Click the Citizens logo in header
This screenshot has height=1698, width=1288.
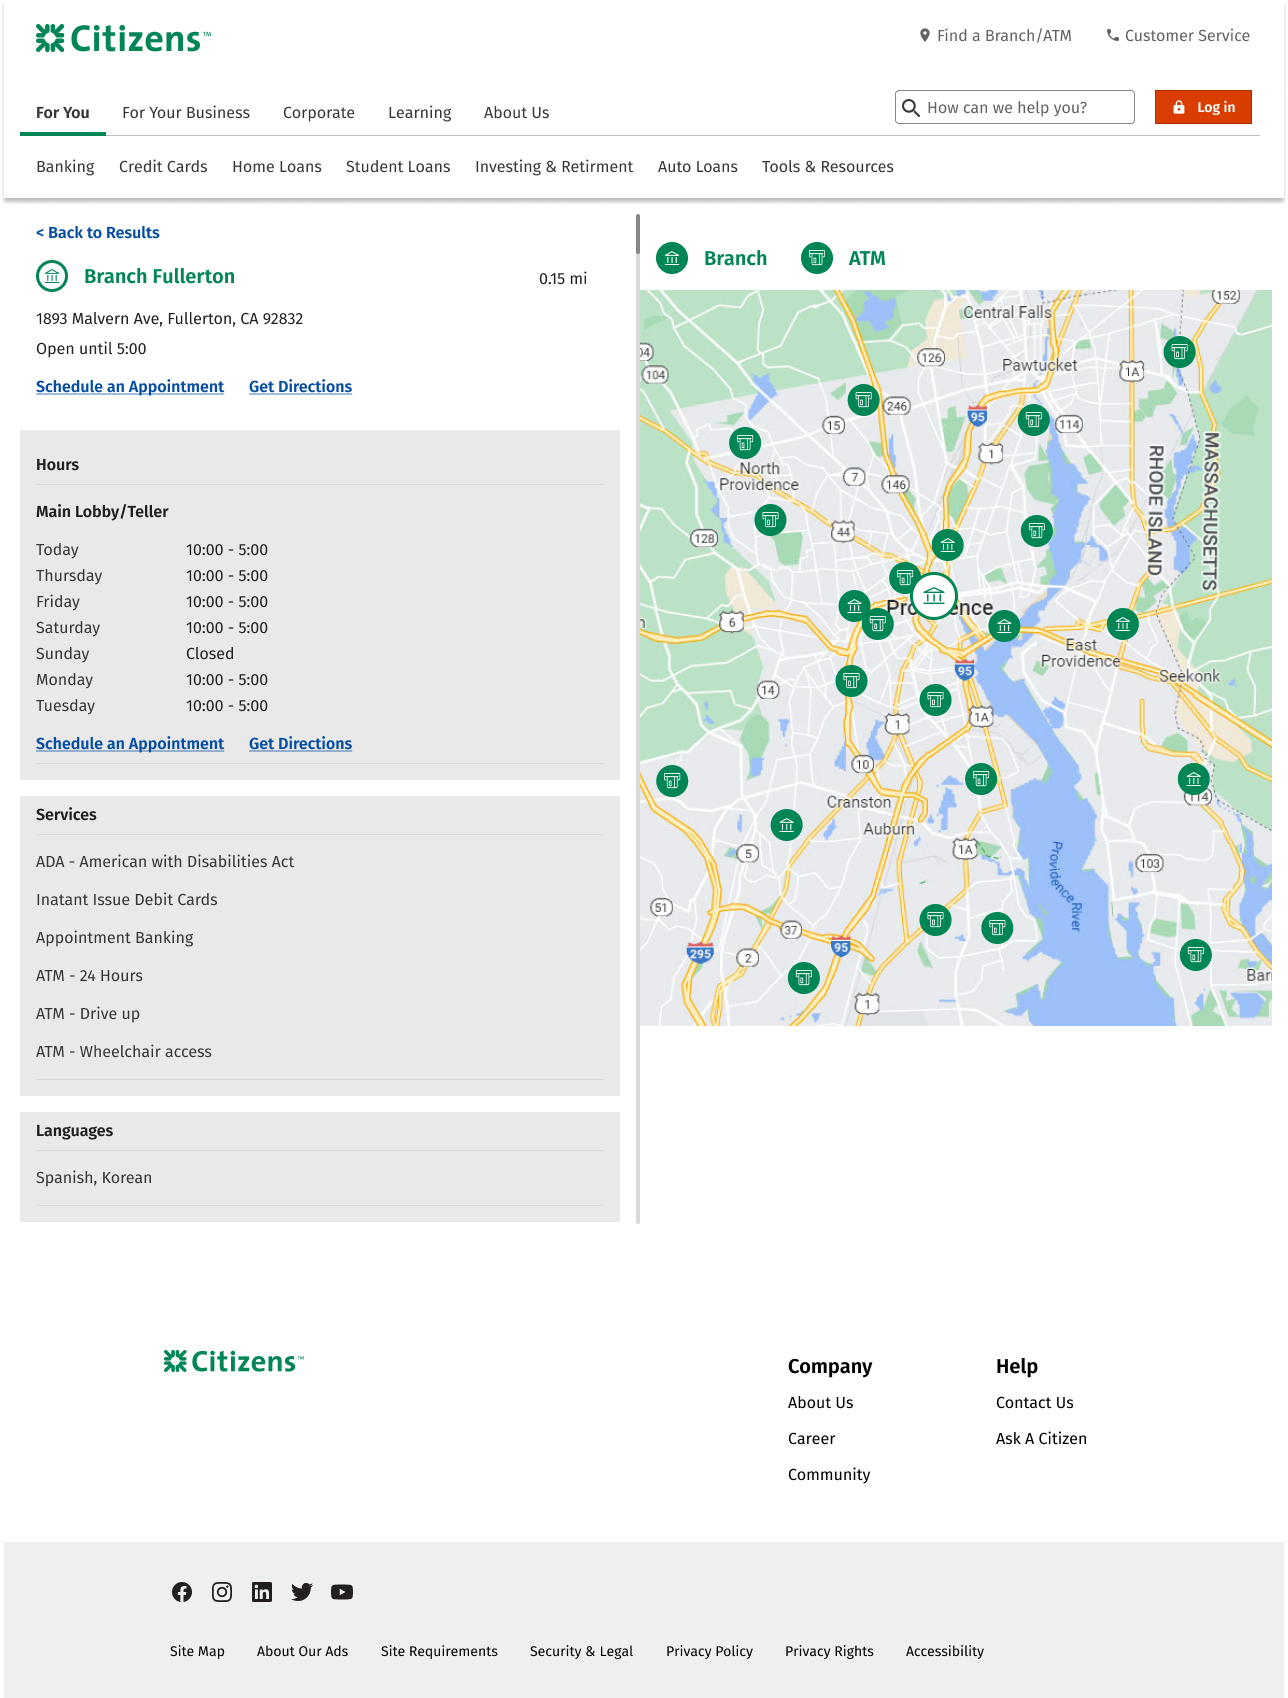pyautogui.click(x=123, y=39)
